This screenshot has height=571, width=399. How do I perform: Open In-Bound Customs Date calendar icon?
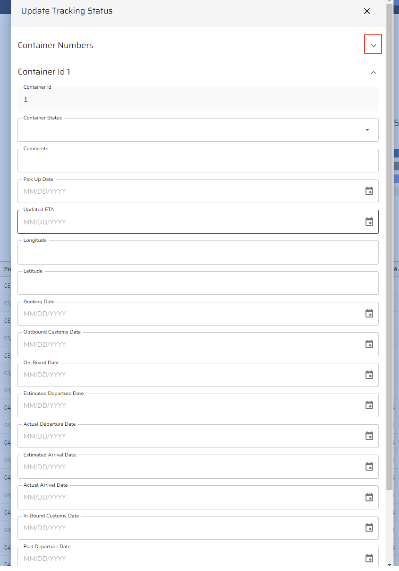[369, 527]
